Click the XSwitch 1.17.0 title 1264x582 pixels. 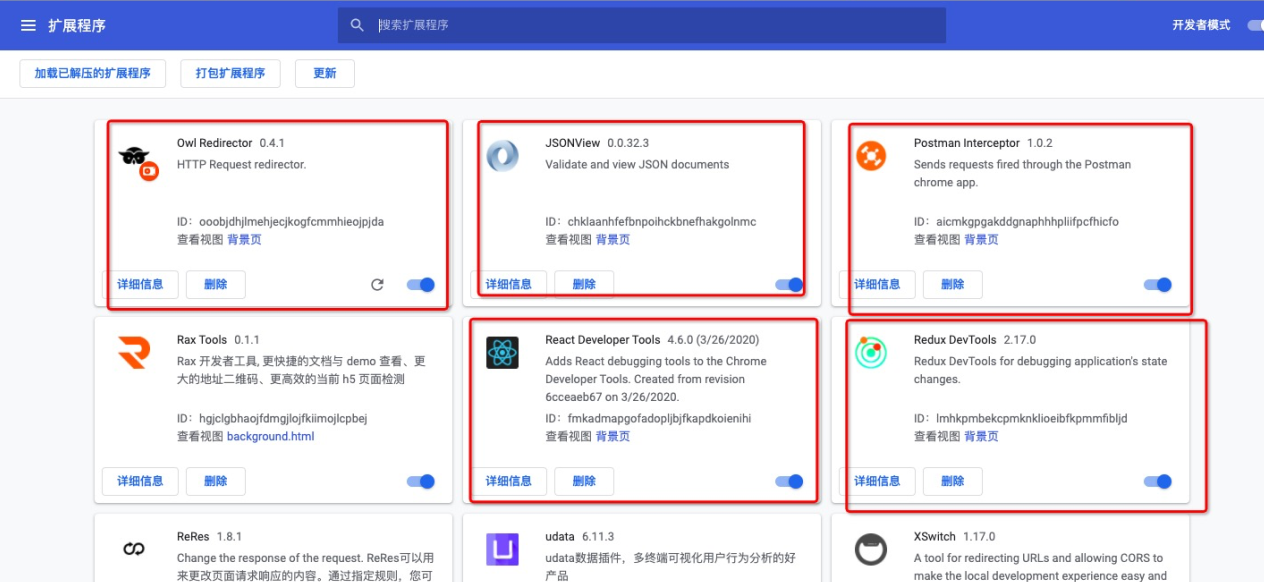[x=954, y=537]
